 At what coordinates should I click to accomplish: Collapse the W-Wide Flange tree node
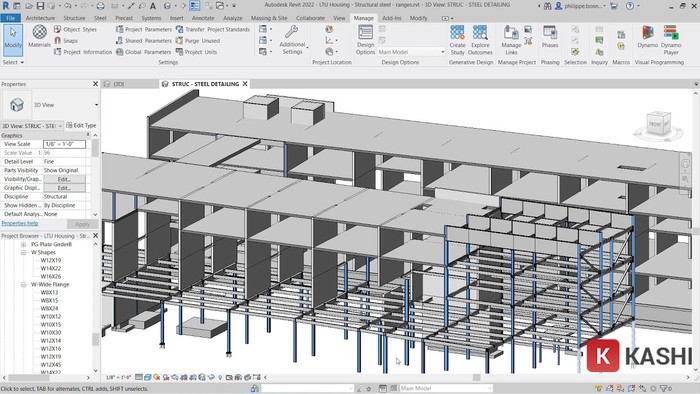pos(23,285)
